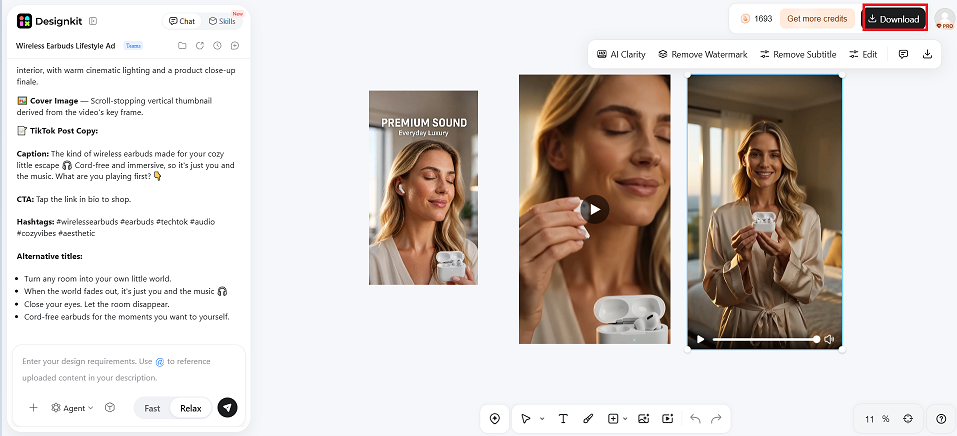Click the fit-to-screen target icon
Screen dimensions: 957x436
908,418
